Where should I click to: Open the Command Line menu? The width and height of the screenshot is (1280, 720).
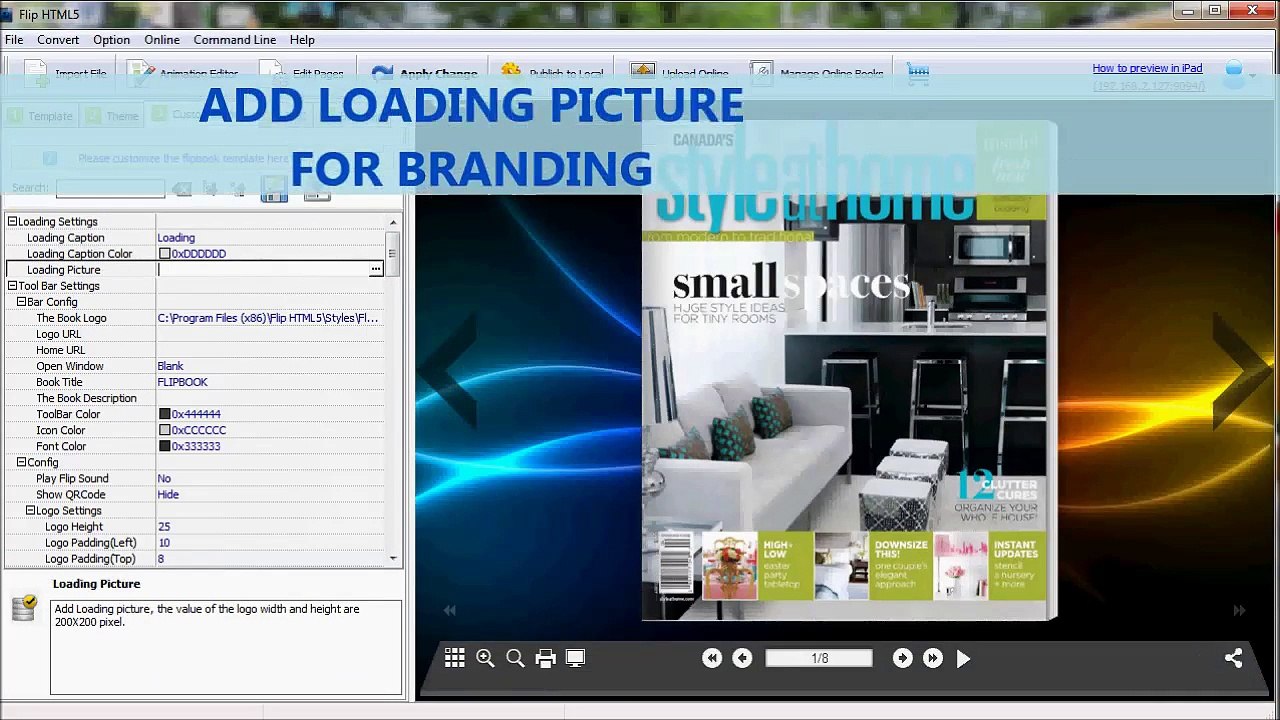(x=235, y=40)
